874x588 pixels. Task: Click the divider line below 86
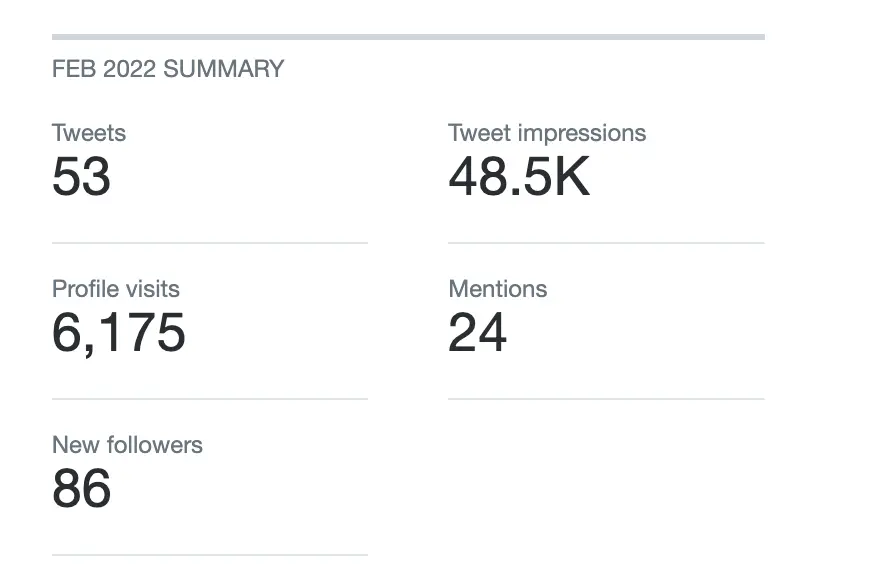click(x=210, y=555)
